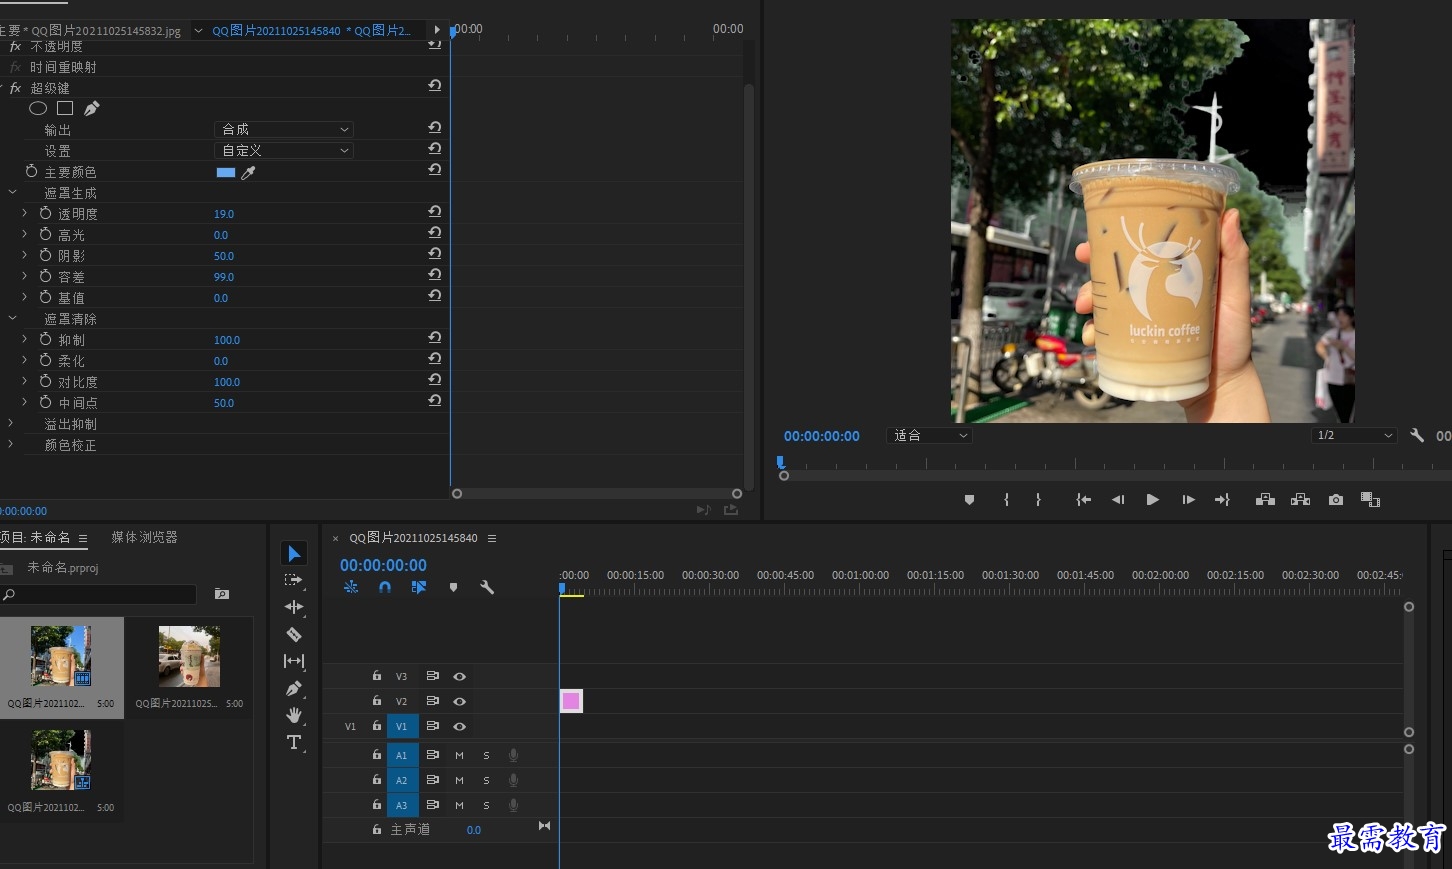Open comparison view in program monitor

coord(1370,500)
